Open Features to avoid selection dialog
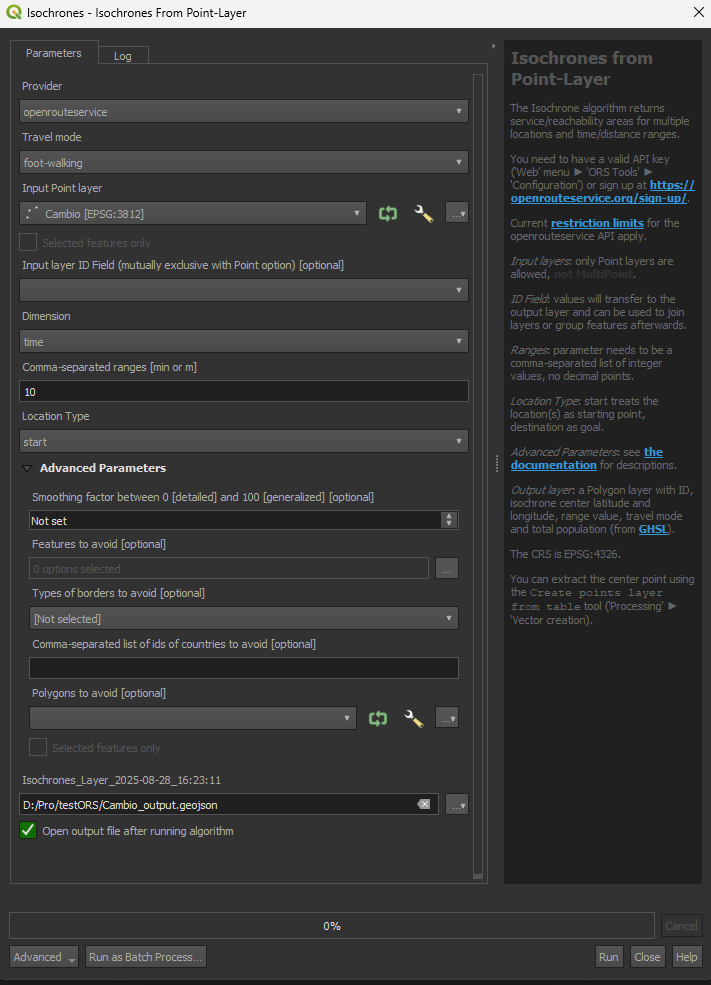Screen dimensions: 711x985 coord(446,569)
